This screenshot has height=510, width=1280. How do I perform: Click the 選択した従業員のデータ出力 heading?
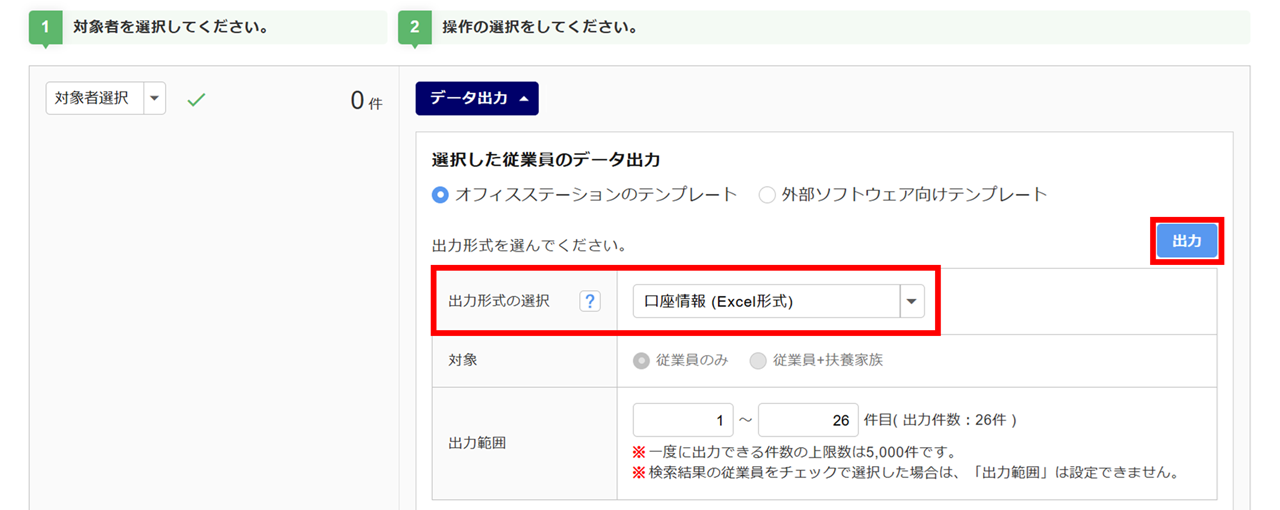(x=546, y=159)
